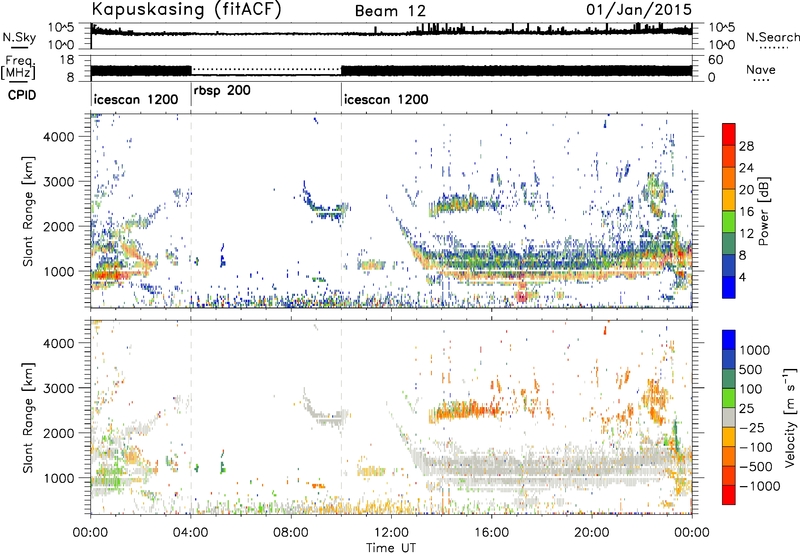Image resolution: width=800 pixels, height=554 pixels.
Task: Click the "500" tick on Velocity color bar
Action: point(752,370)
